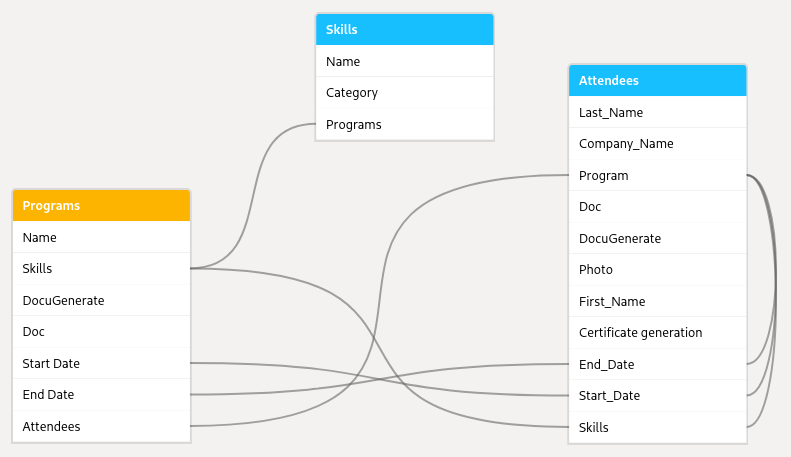The height and width of the screenshot is (457, 791).
Task: Click the Attendees field in Programs table
Action: click(x=101, y=427)
